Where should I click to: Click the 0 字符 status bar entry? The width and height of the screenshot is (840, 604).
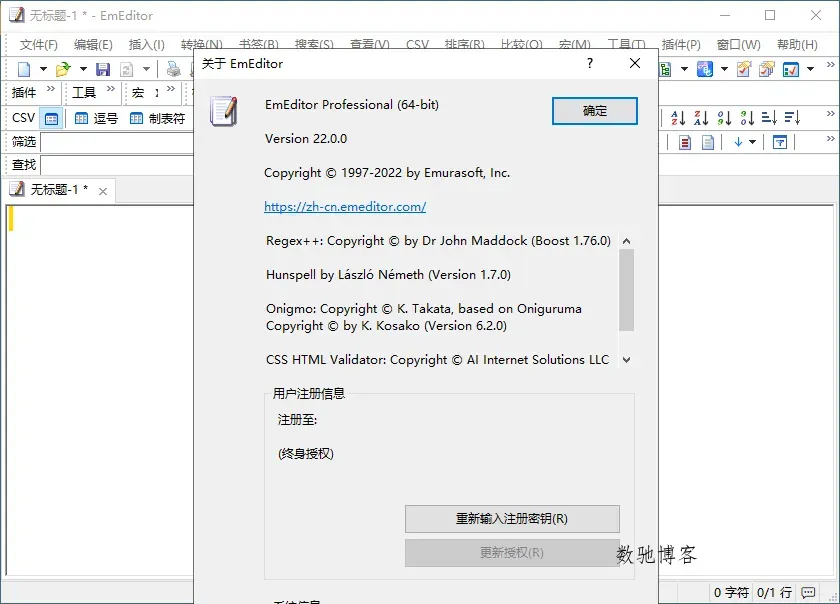click(731, 592)
